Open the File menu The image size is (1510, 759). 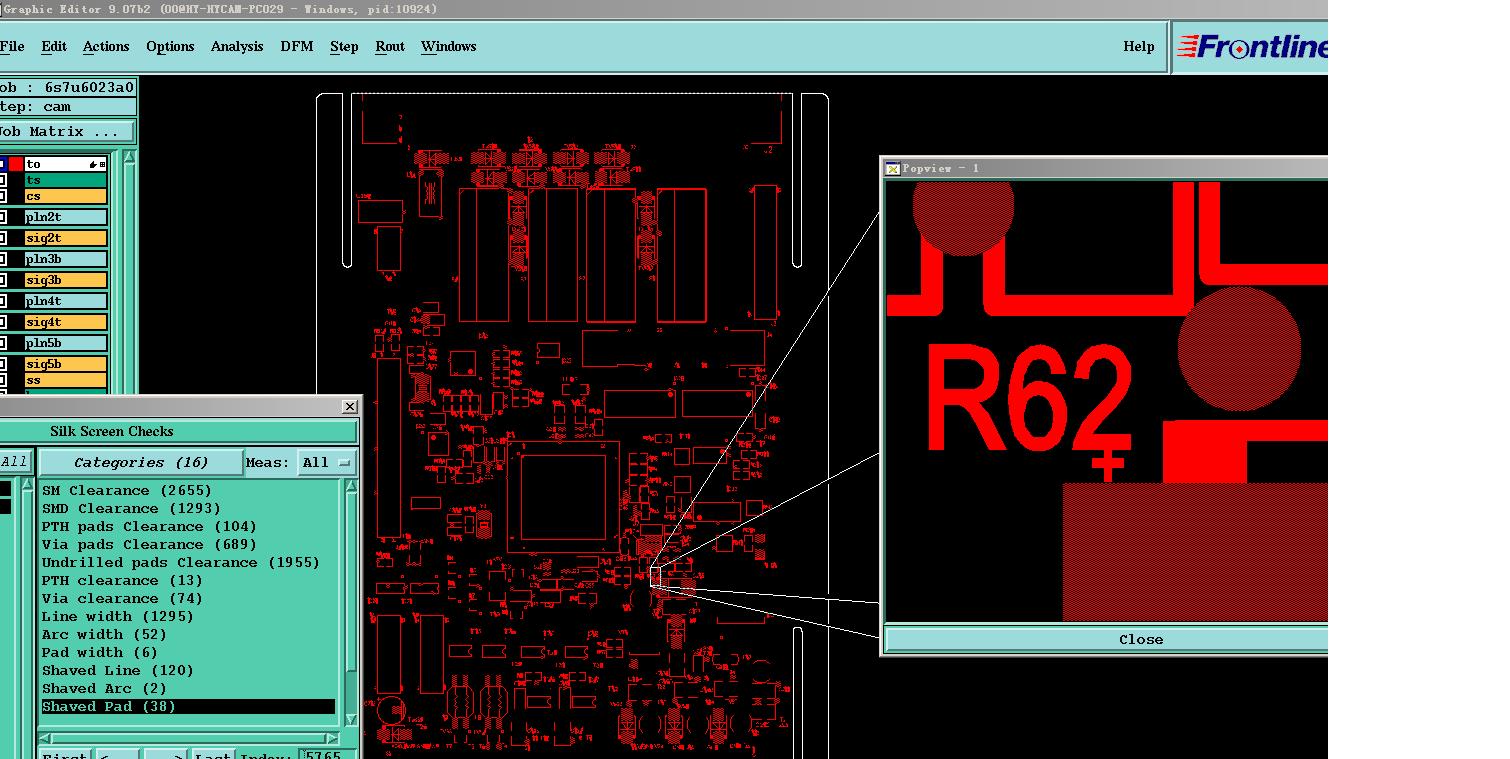[12, 46]
